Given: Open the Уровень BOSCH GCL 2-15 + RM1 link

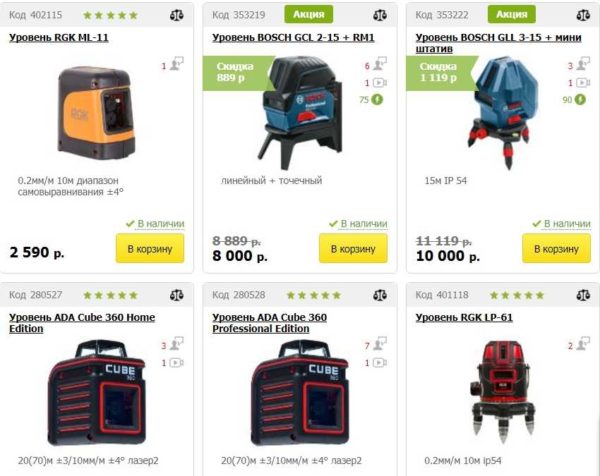Looking at the screenshot, I should [x=293, y=37].
